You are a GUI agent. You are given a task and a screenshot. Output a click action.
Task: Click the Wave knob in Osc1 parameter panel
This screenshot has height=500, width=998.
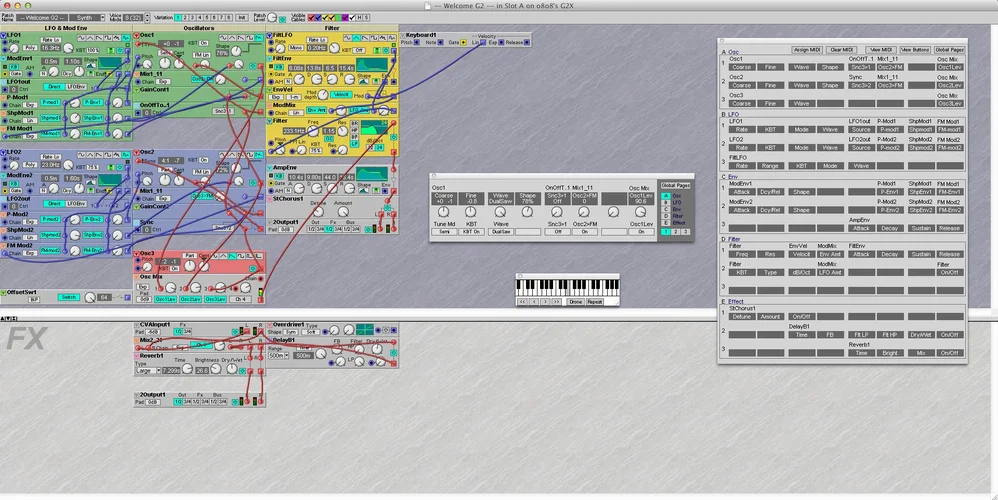(x=500, y=213)
